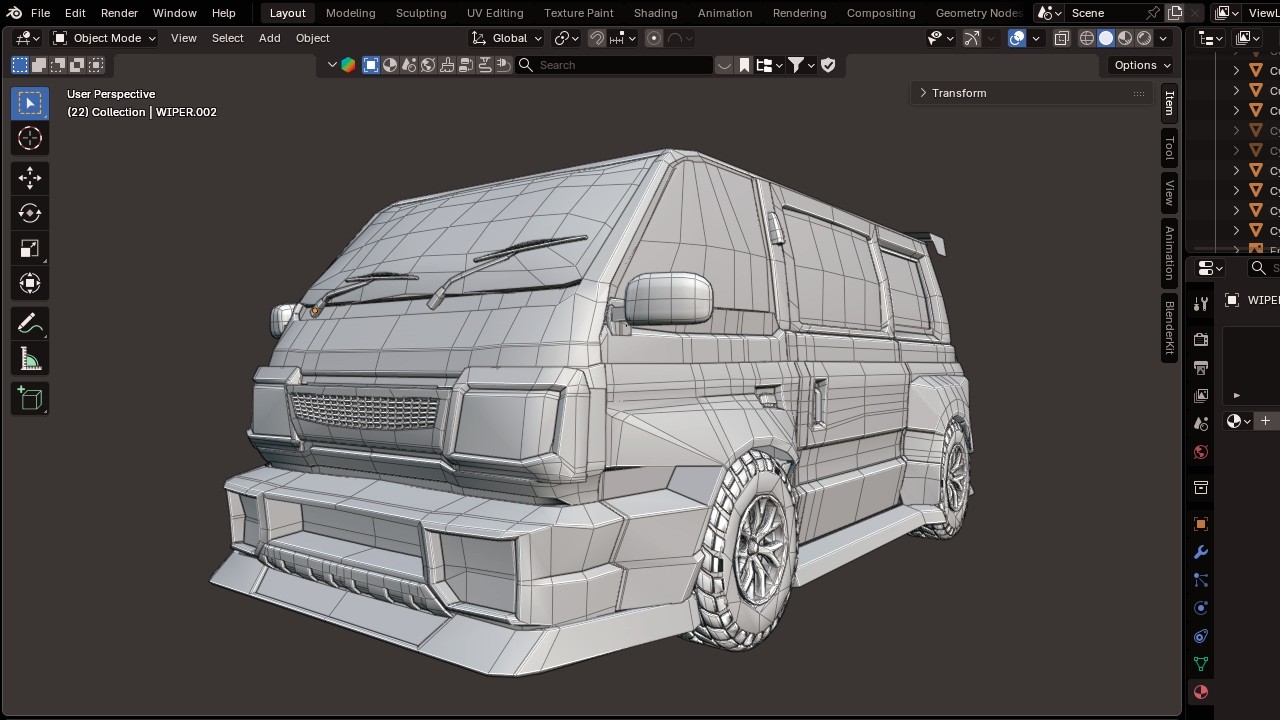Screen dimensions: 1280x720
Task: Switch to material preview shading
Action: (1125, 38)
